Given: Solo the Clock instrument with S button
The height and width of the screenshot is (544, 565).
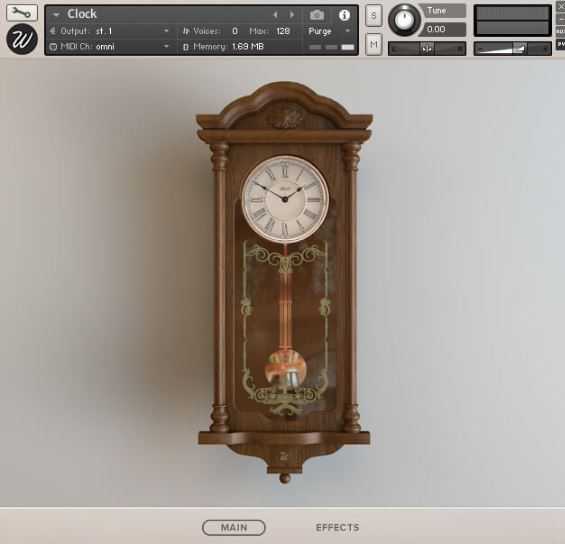Looking at the screenshot, I should [x=373, y=15].
